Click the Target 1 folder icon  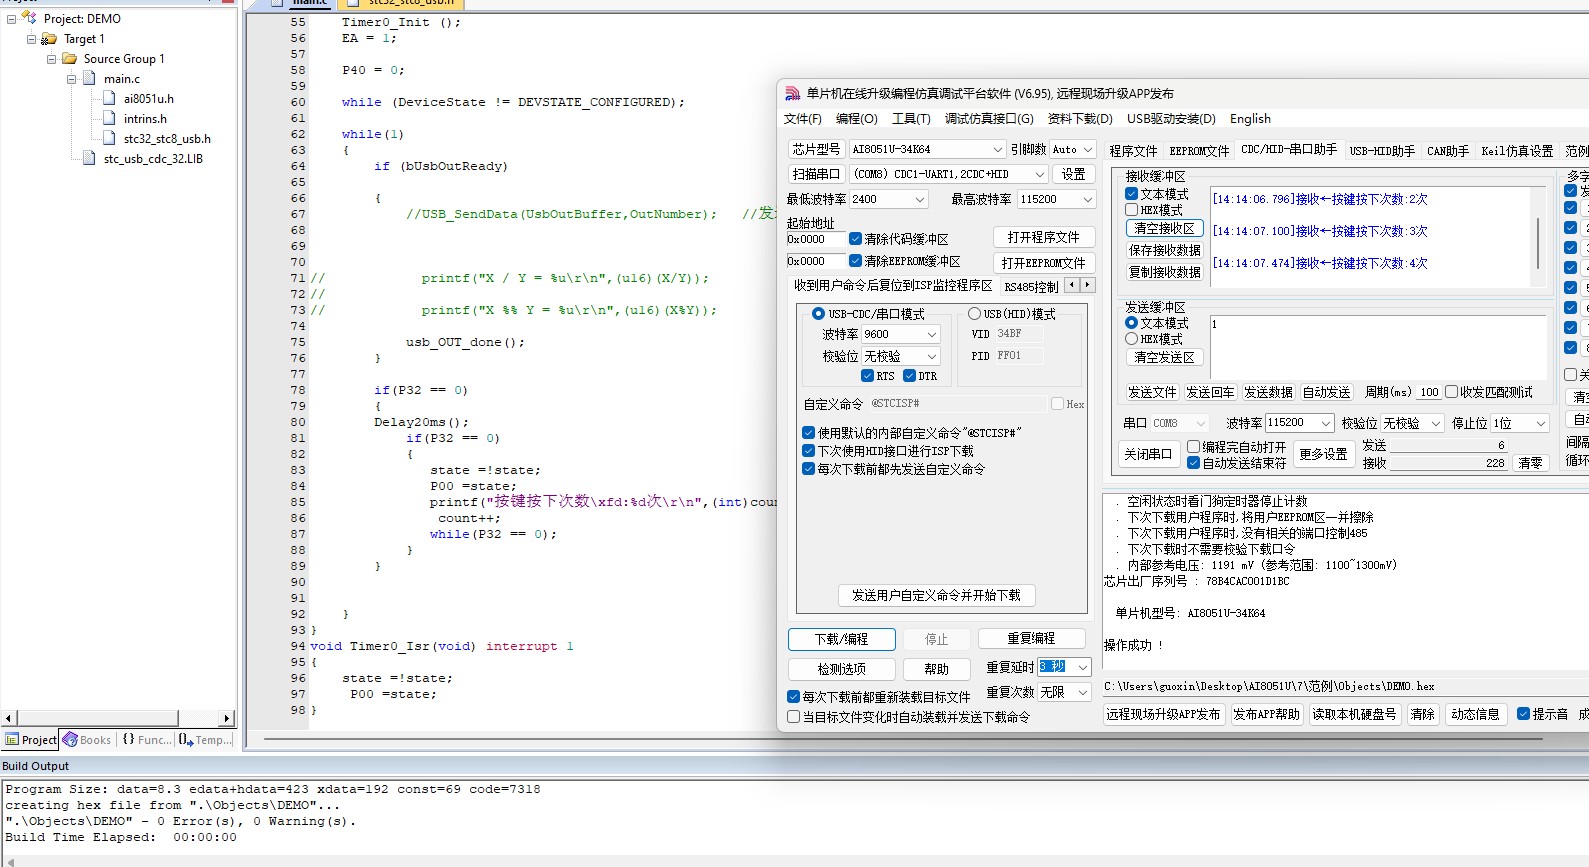coord(48,39)
